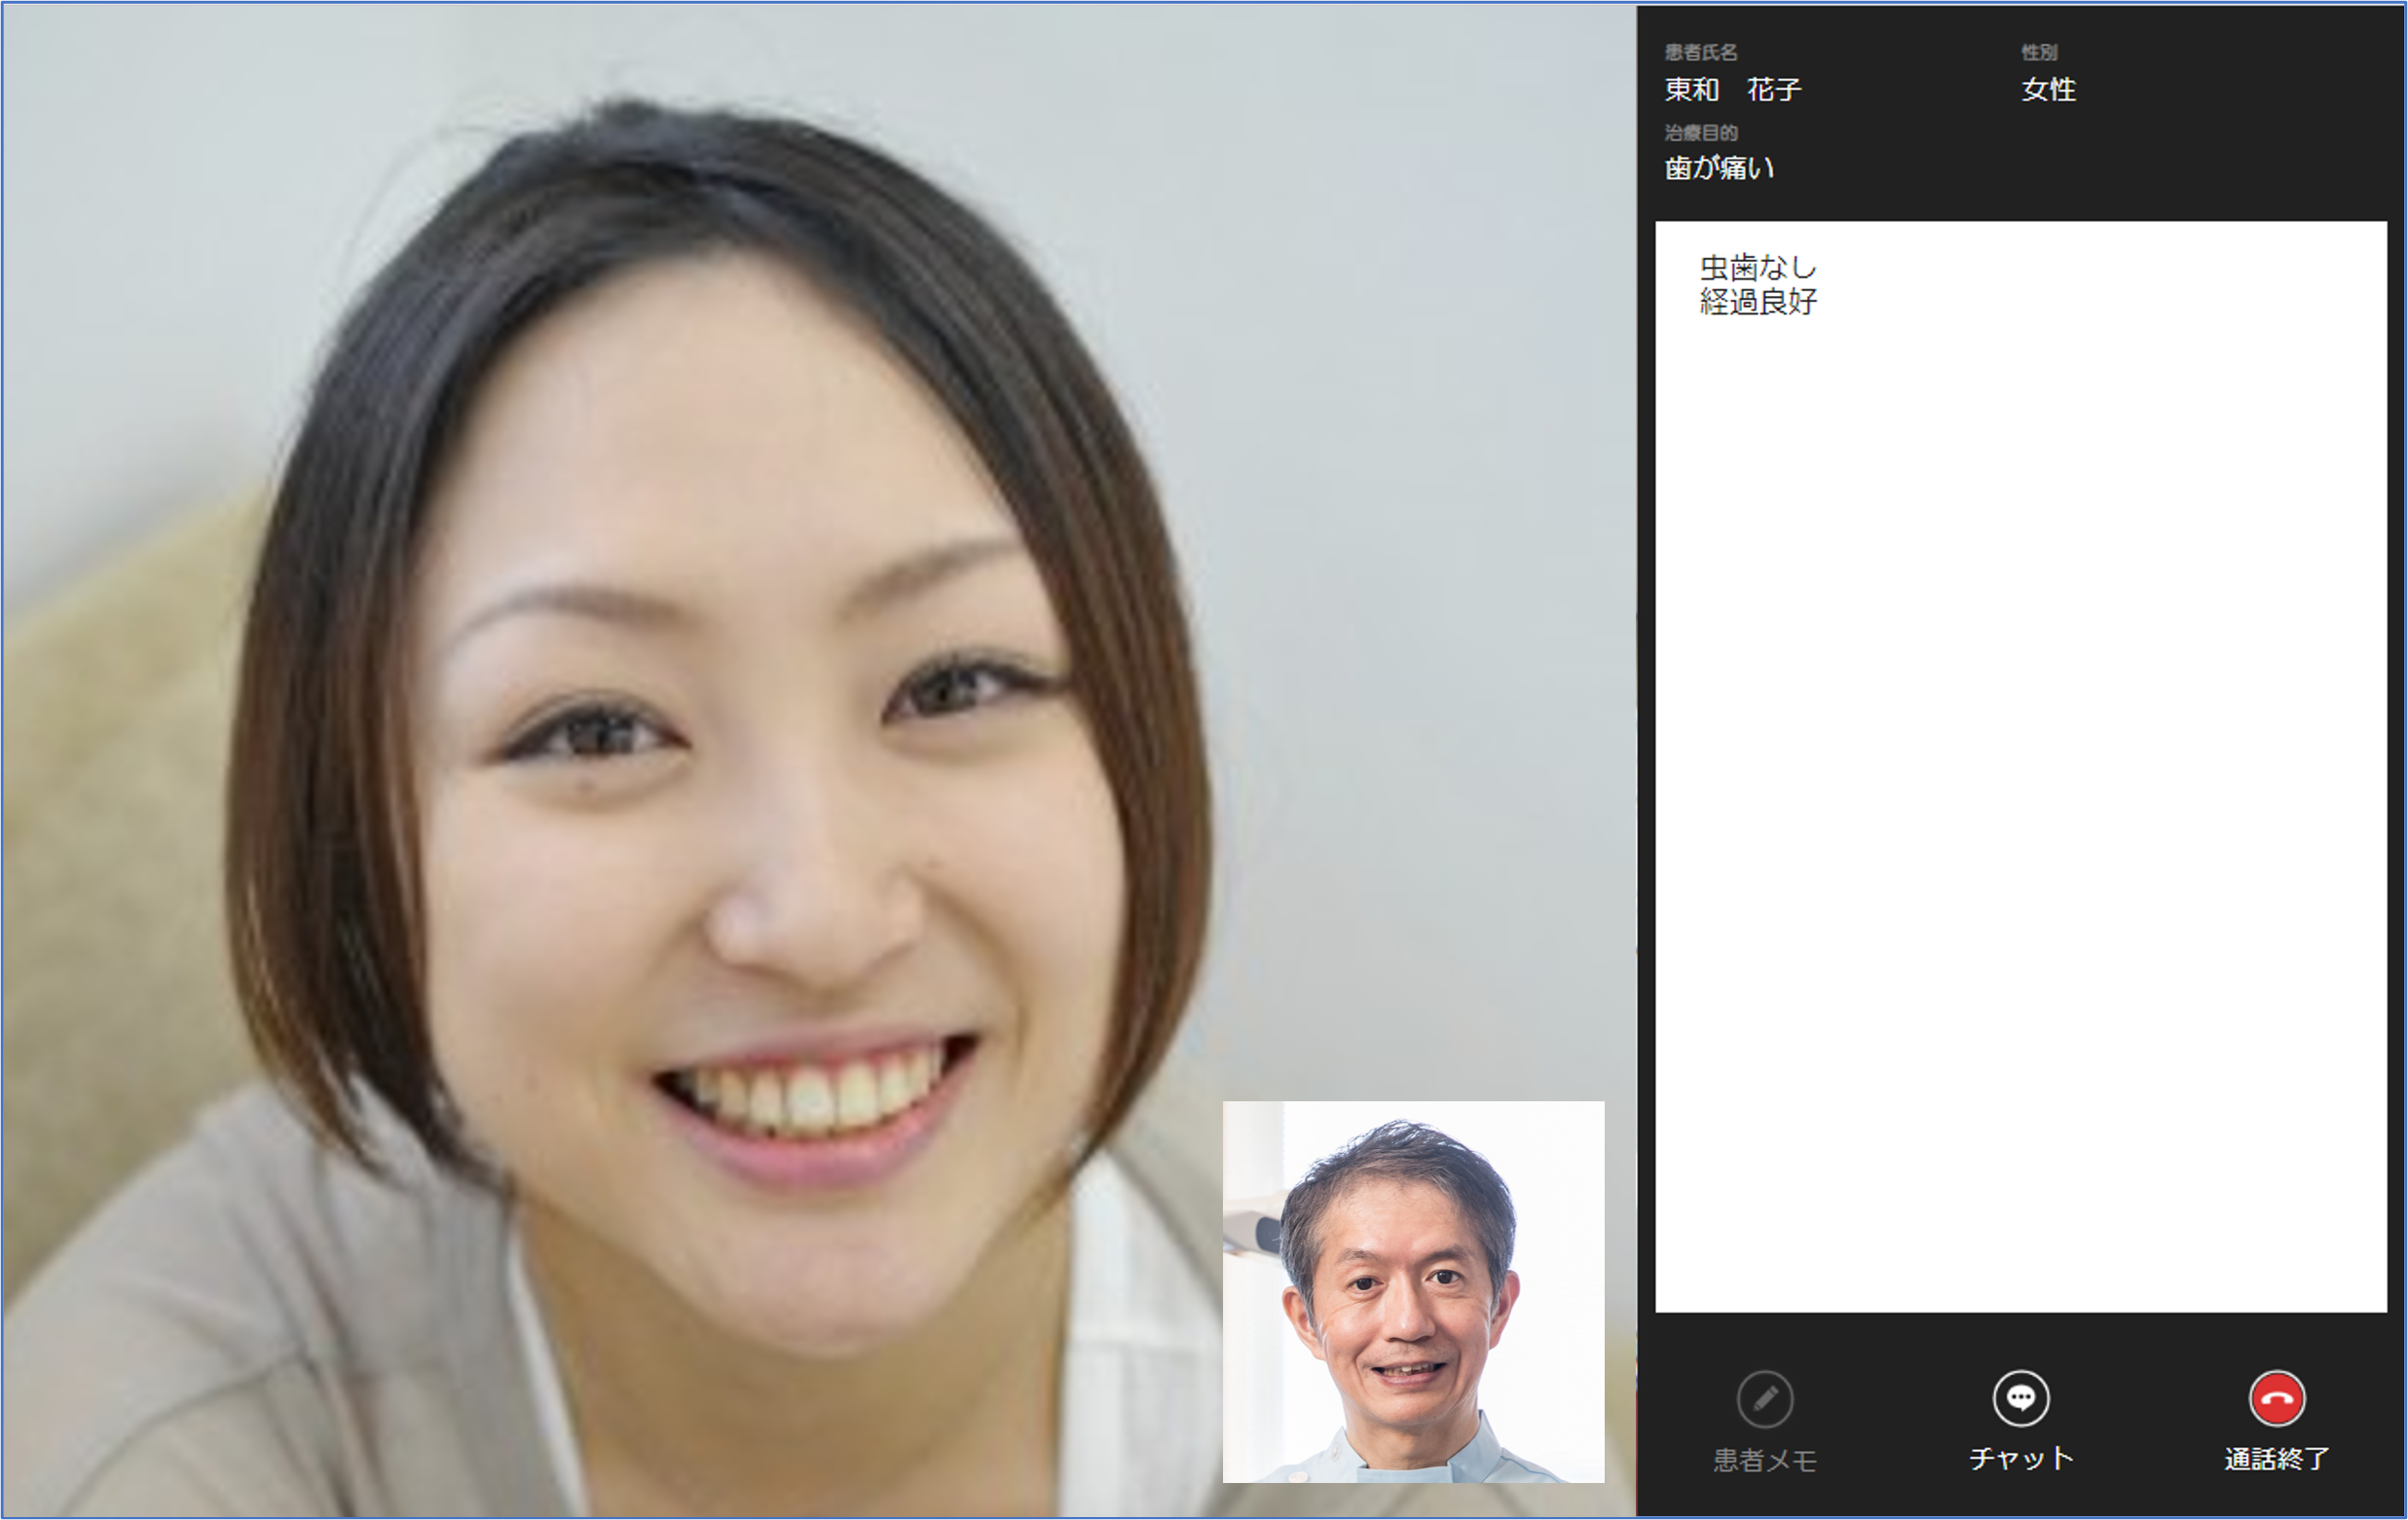Click the red end call phone icon
The width and height of the screenshot is (2408, 1520).
pyautogui.click(x=2276, y=1398)
